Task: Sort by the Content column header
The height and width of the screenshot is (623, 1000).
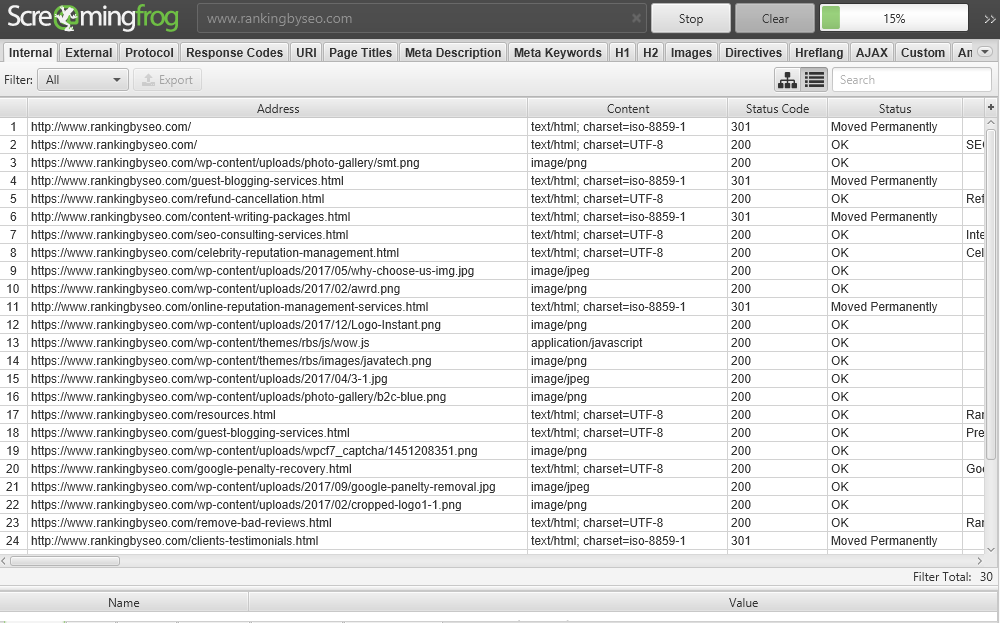Action: coord(628,108)
